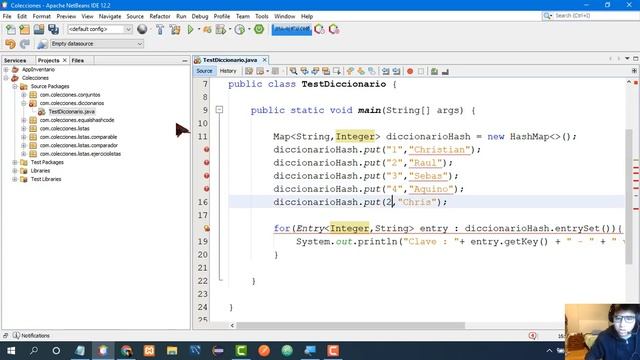The width and height of the screenshot is (640, 360).
Task: Click the Build Project hammer icon
Action: click(160, 29)
